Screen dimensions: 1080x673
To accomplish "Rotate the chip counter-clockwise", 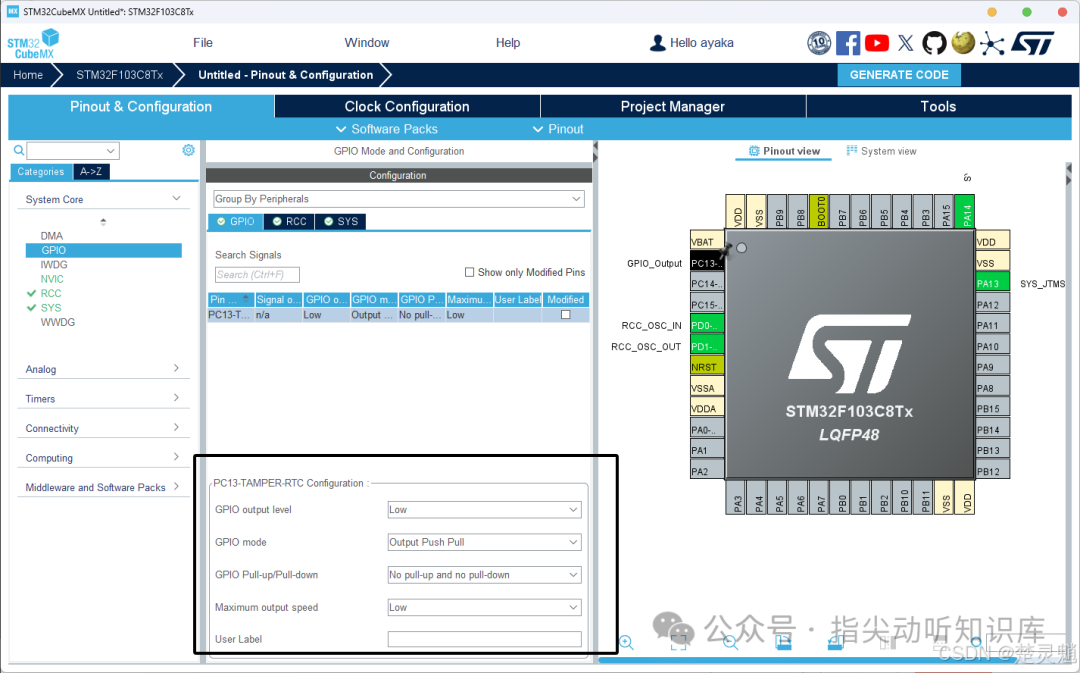I will pyautogui.click(x=835, y=643).
